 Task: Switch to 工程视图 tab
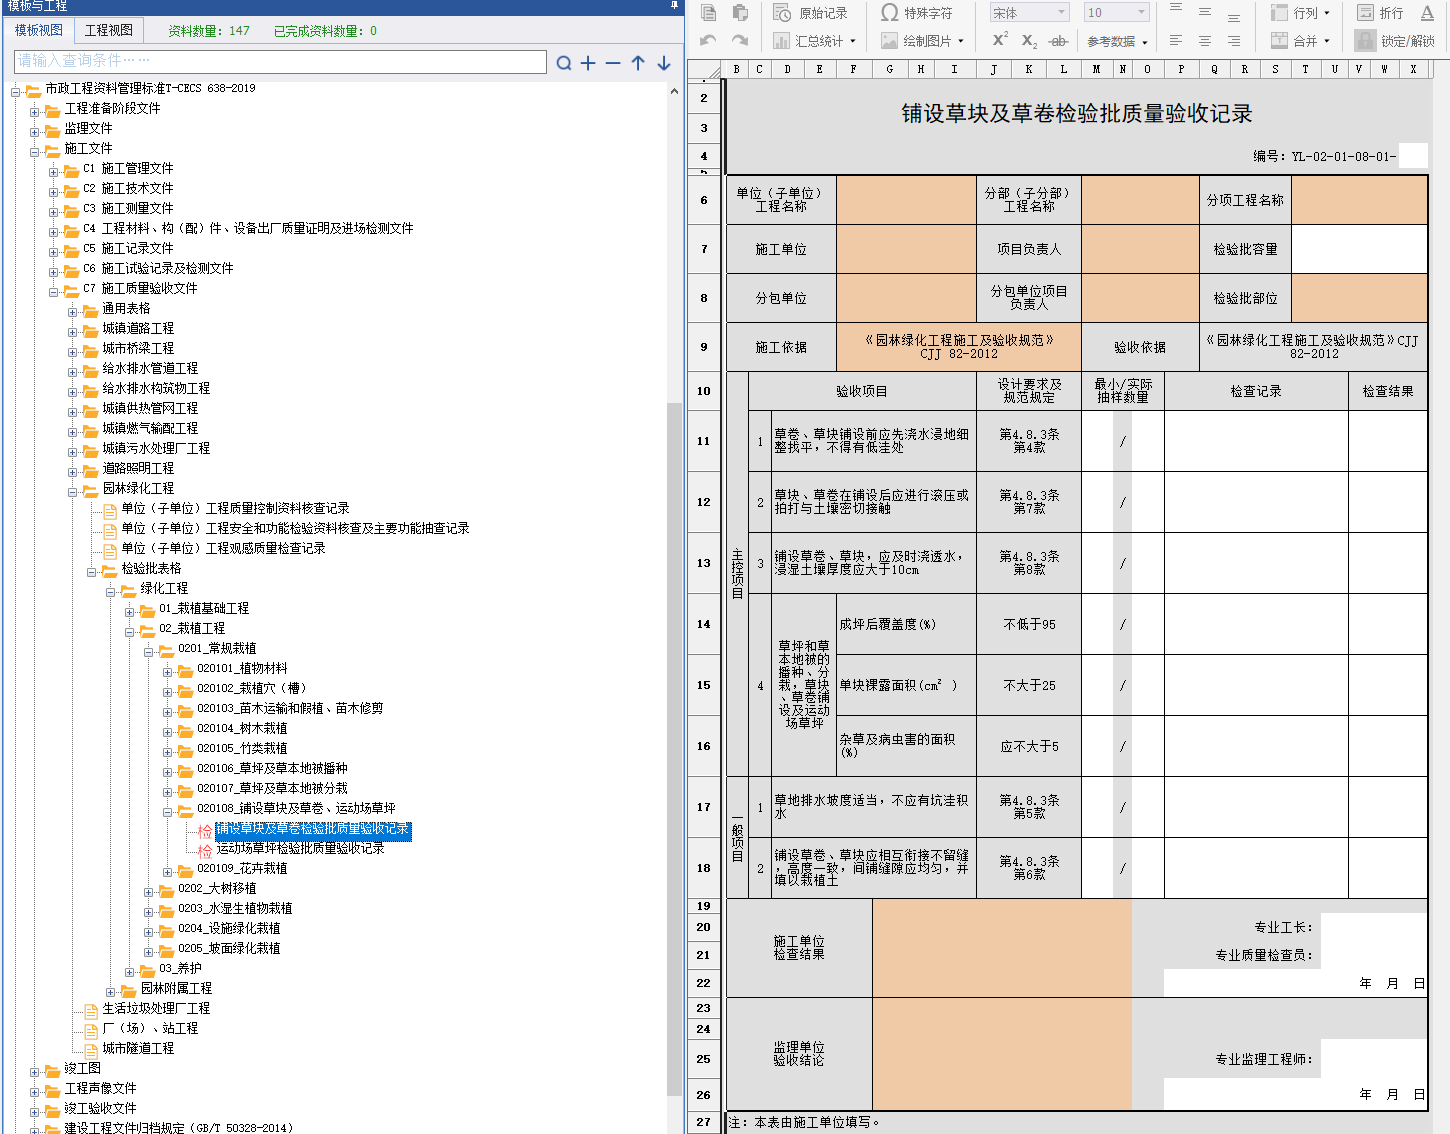(109, 30)
